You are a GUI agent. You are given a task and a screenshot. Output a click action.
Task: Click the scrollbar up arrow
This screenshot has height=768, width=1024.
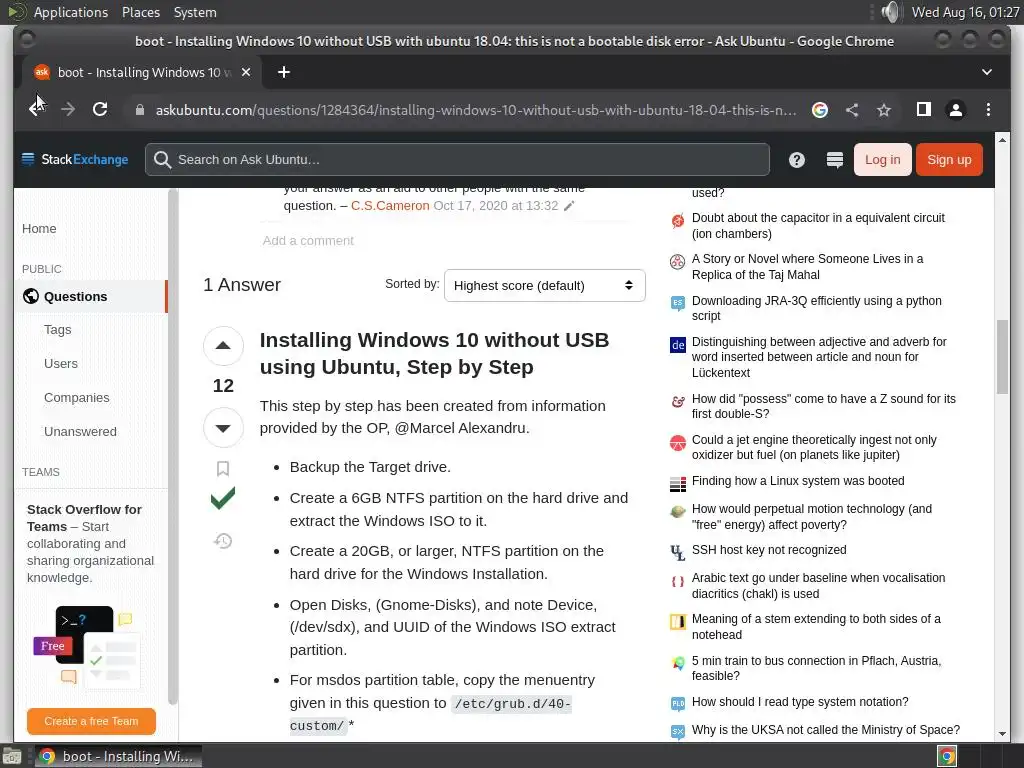[1002, 139]
